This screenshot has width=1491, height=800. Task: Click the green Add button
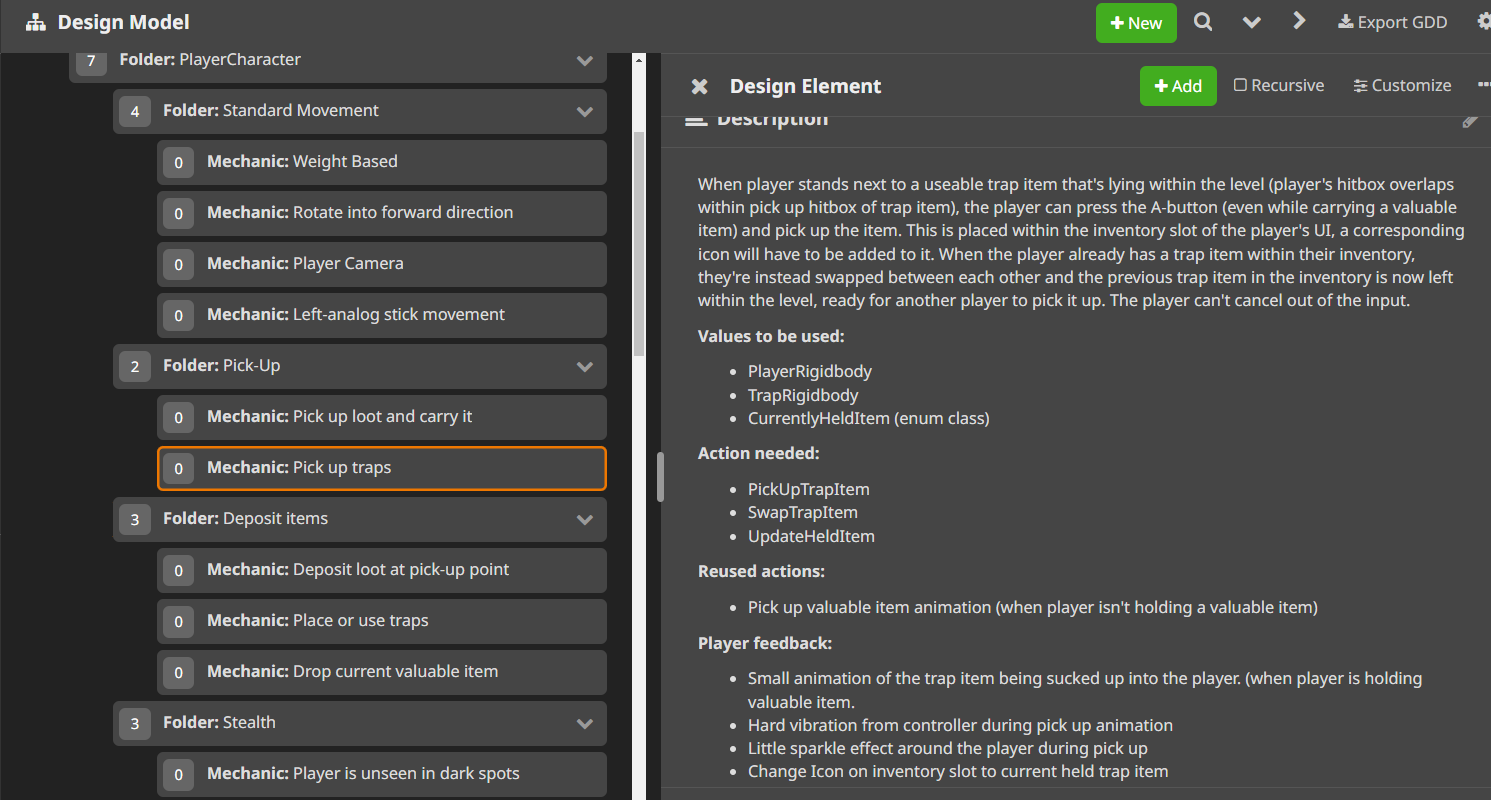tap(1178, 86)
